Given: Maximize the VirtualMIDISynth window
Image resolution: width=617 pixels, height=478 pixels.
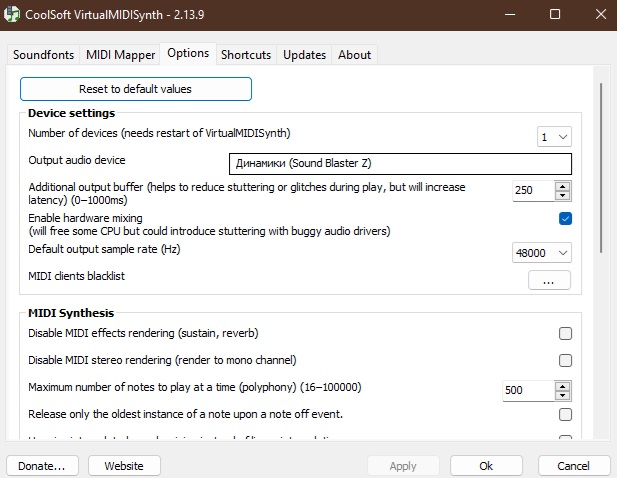Looking at the screenshot, I should coord(555,15).
